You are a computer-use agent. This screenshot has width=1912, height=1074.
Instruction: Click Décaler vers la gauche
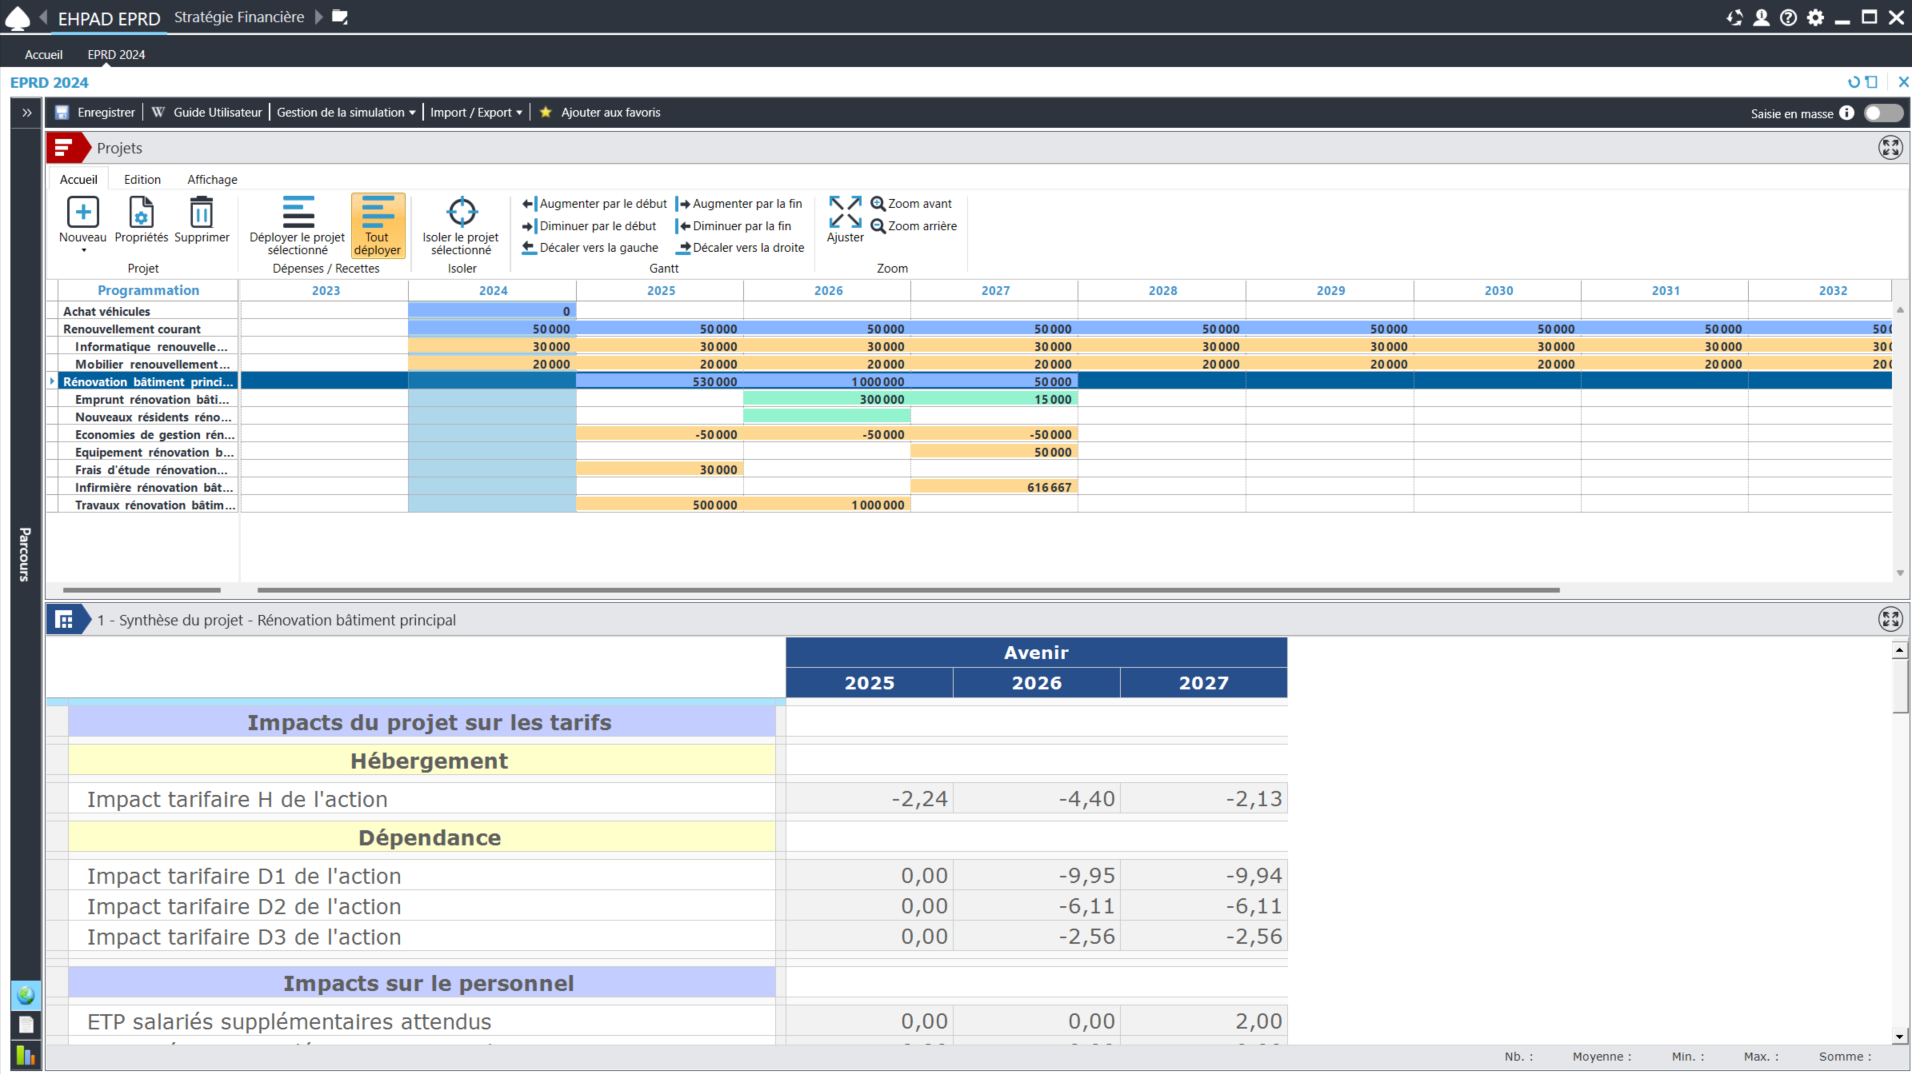(590, 248)
